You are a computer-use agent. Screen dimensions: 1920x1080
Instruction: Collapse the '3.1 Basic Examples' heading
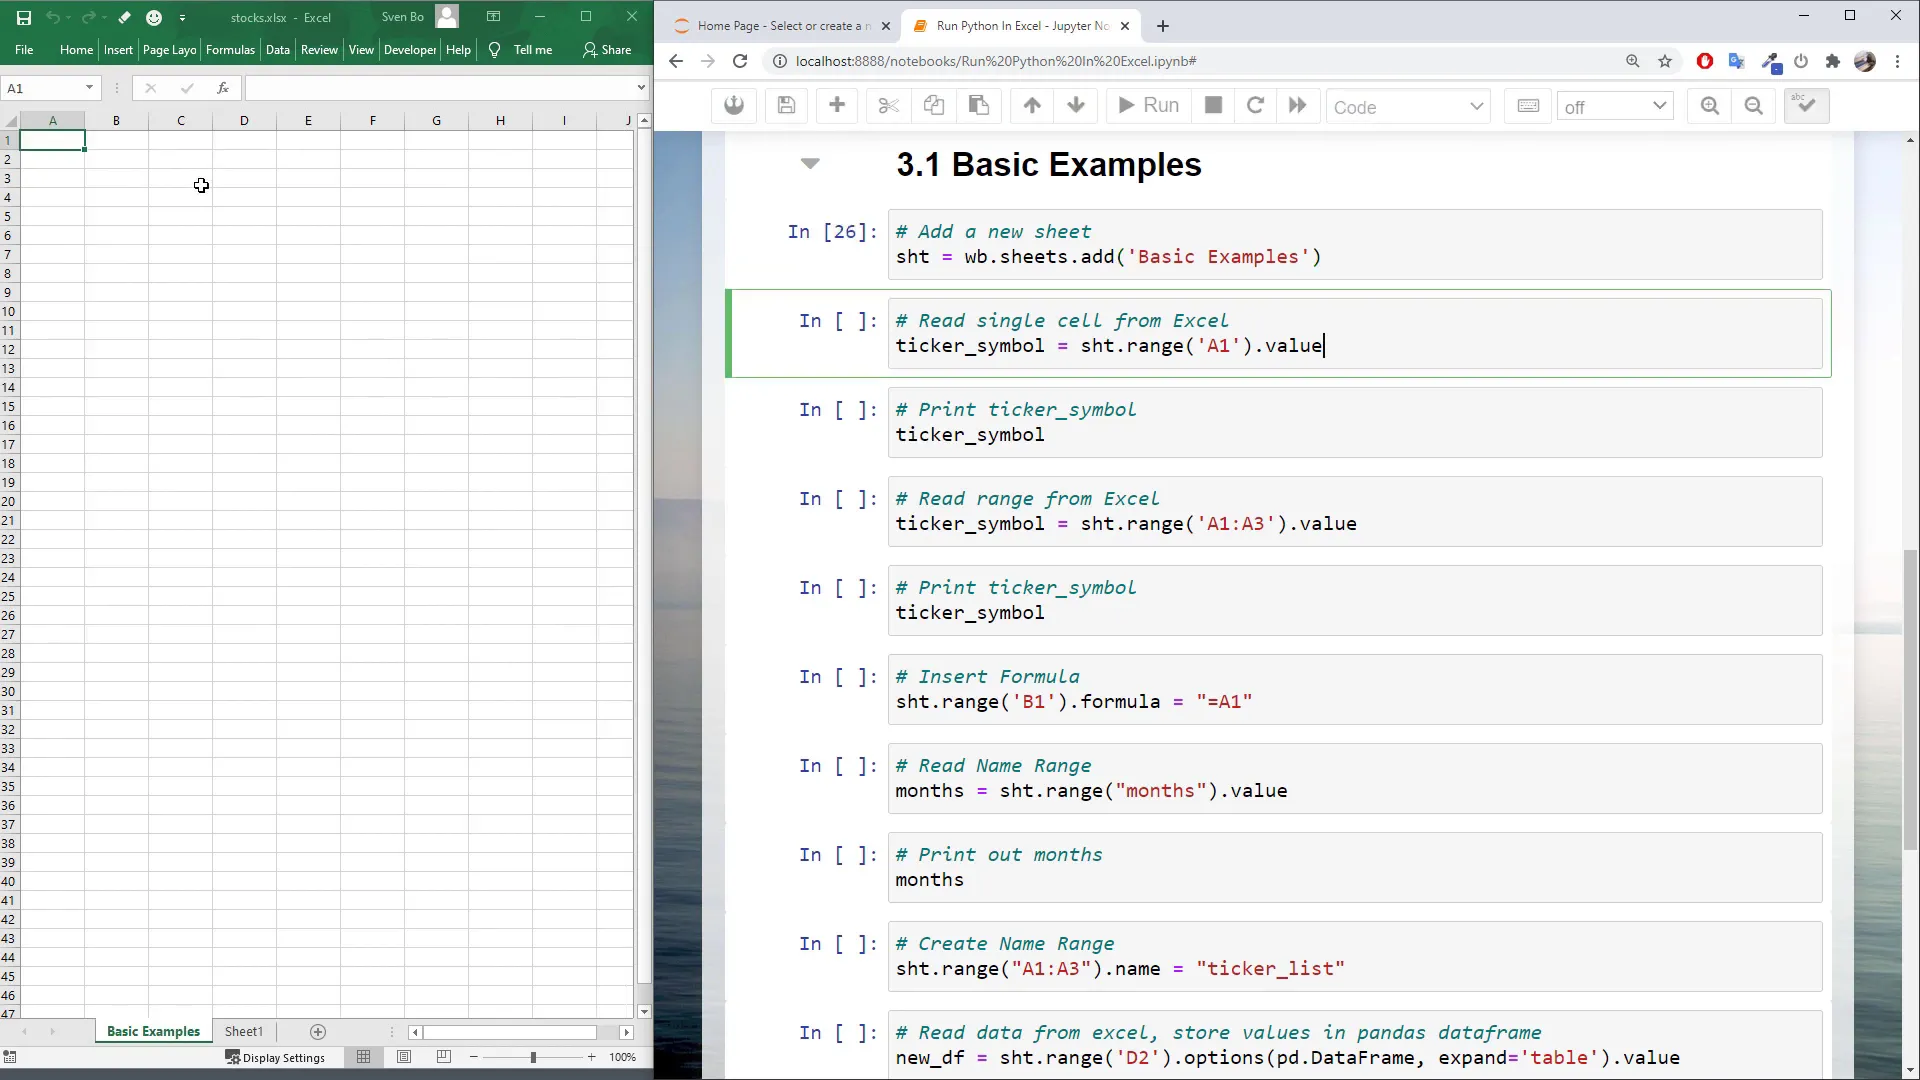click(810, 163)
